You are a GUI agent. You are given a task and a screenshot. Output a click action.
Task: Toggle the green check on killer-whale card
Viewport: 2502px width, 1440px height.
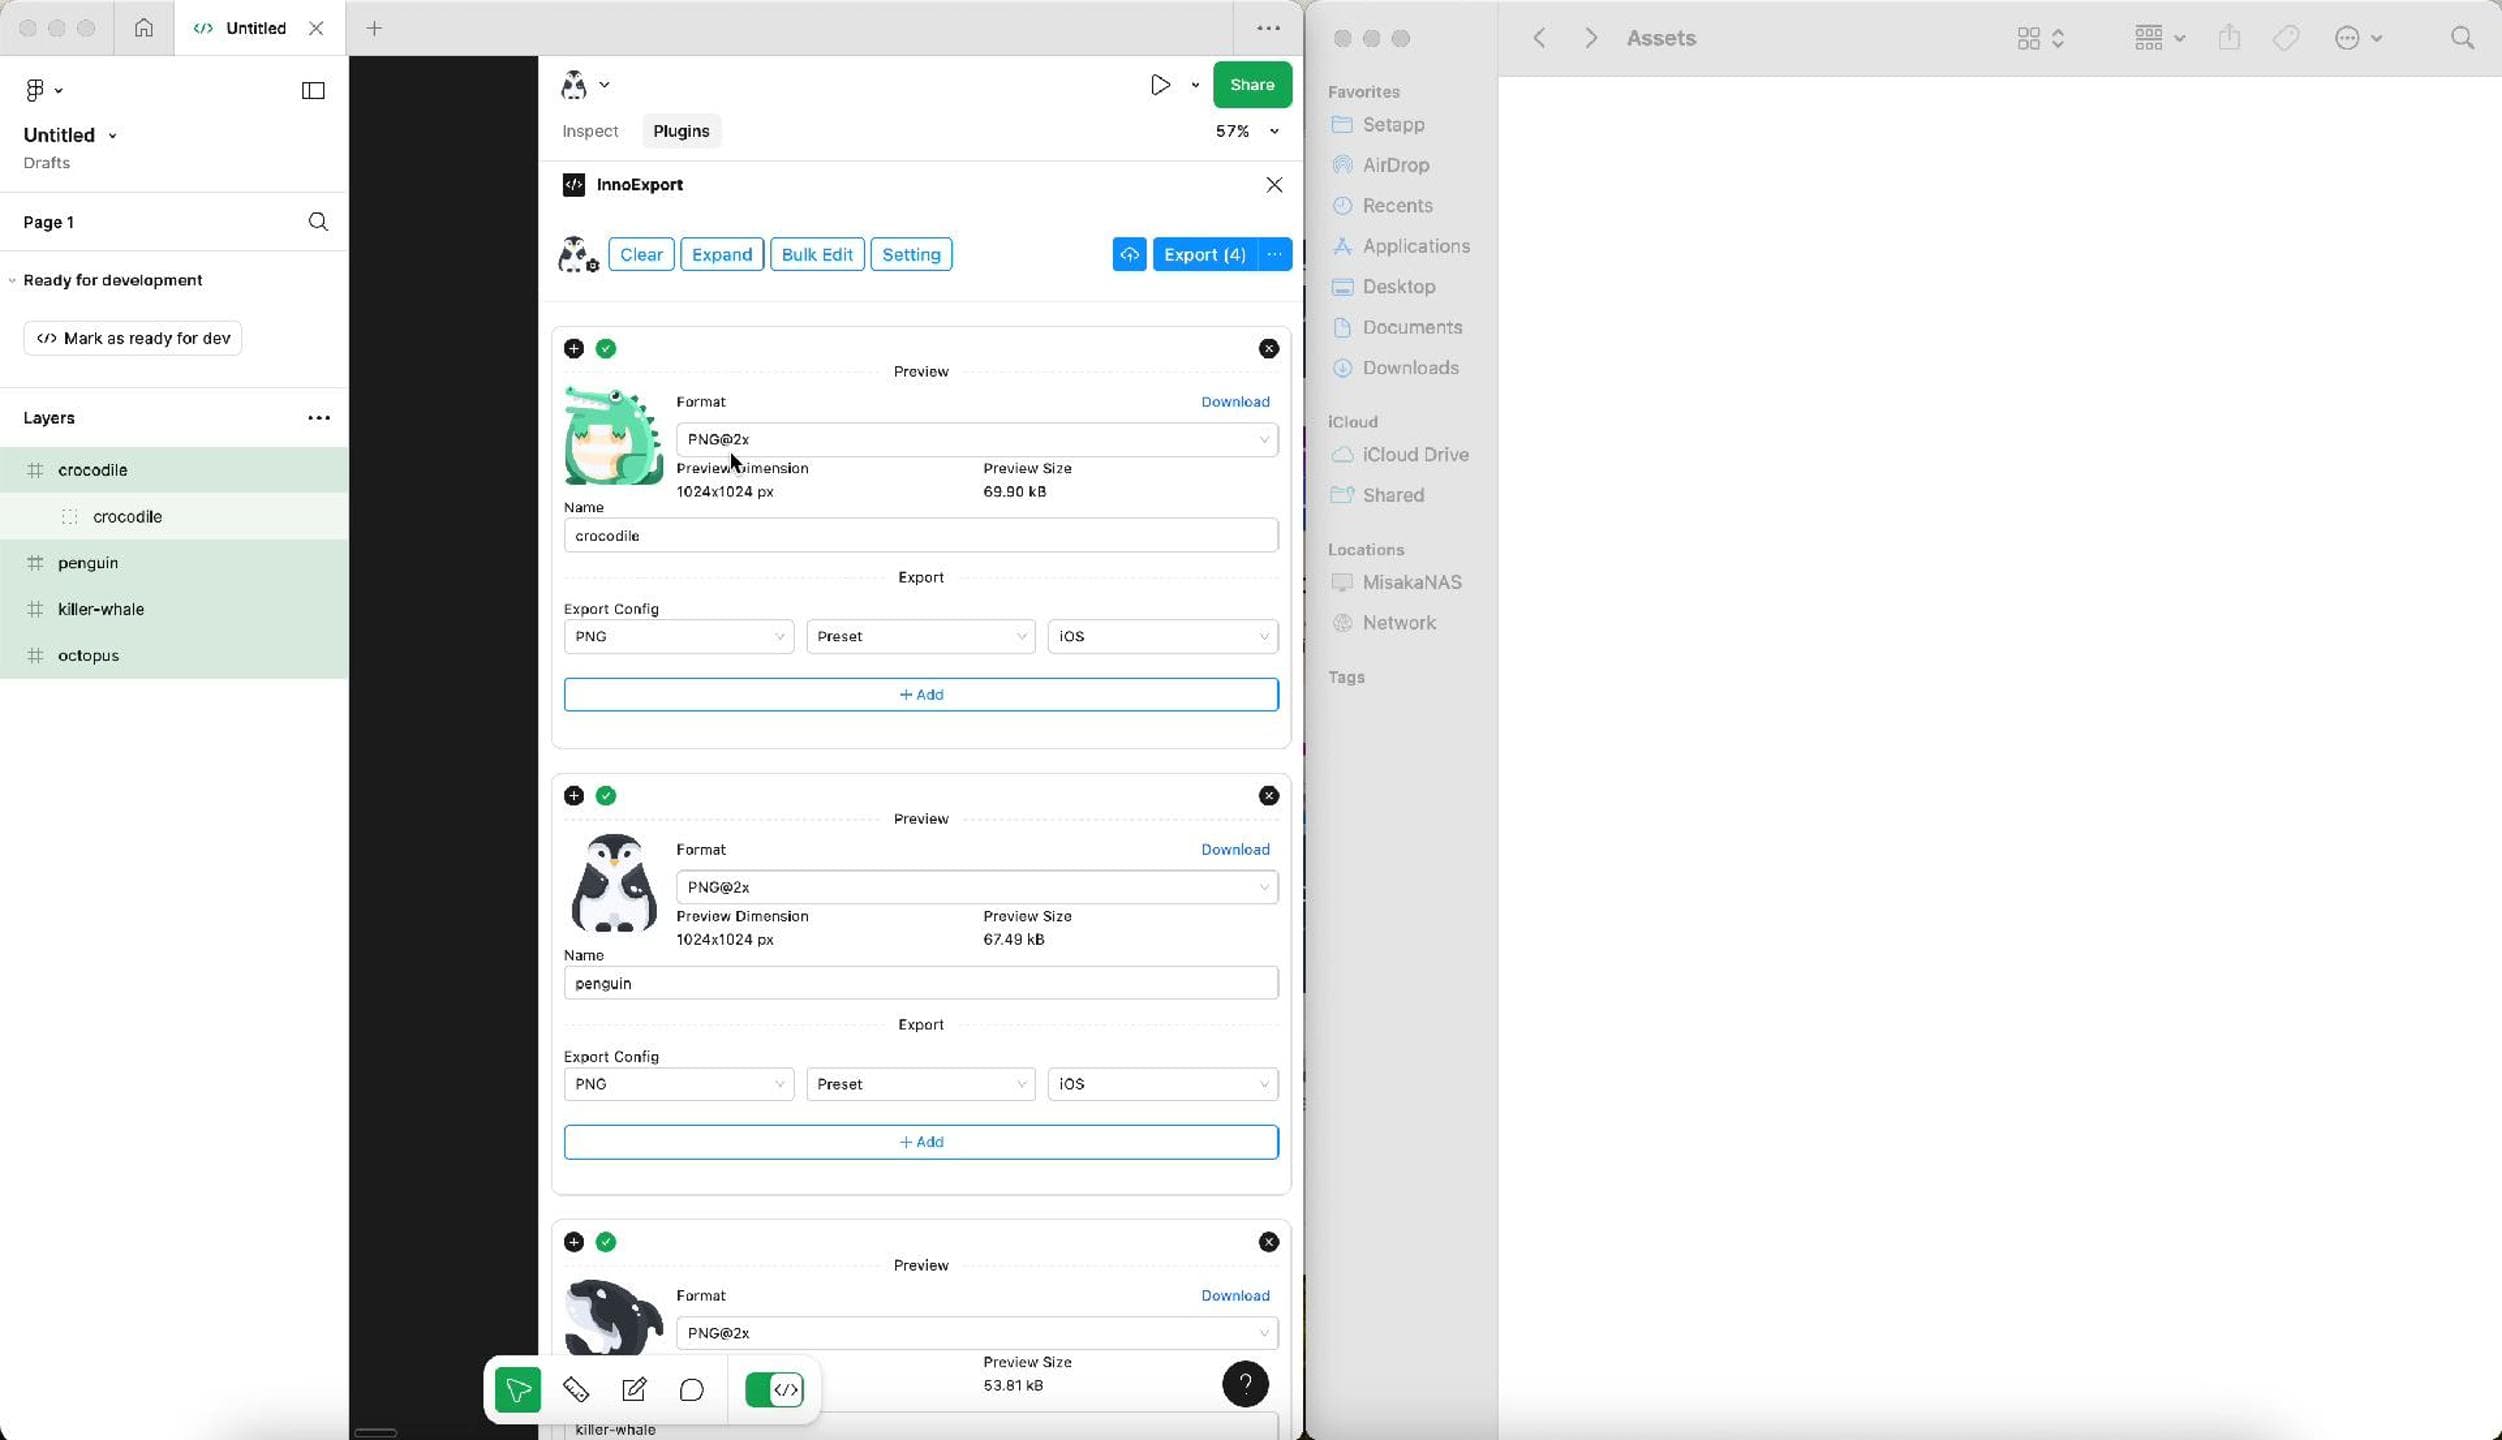click(606, 1241)
